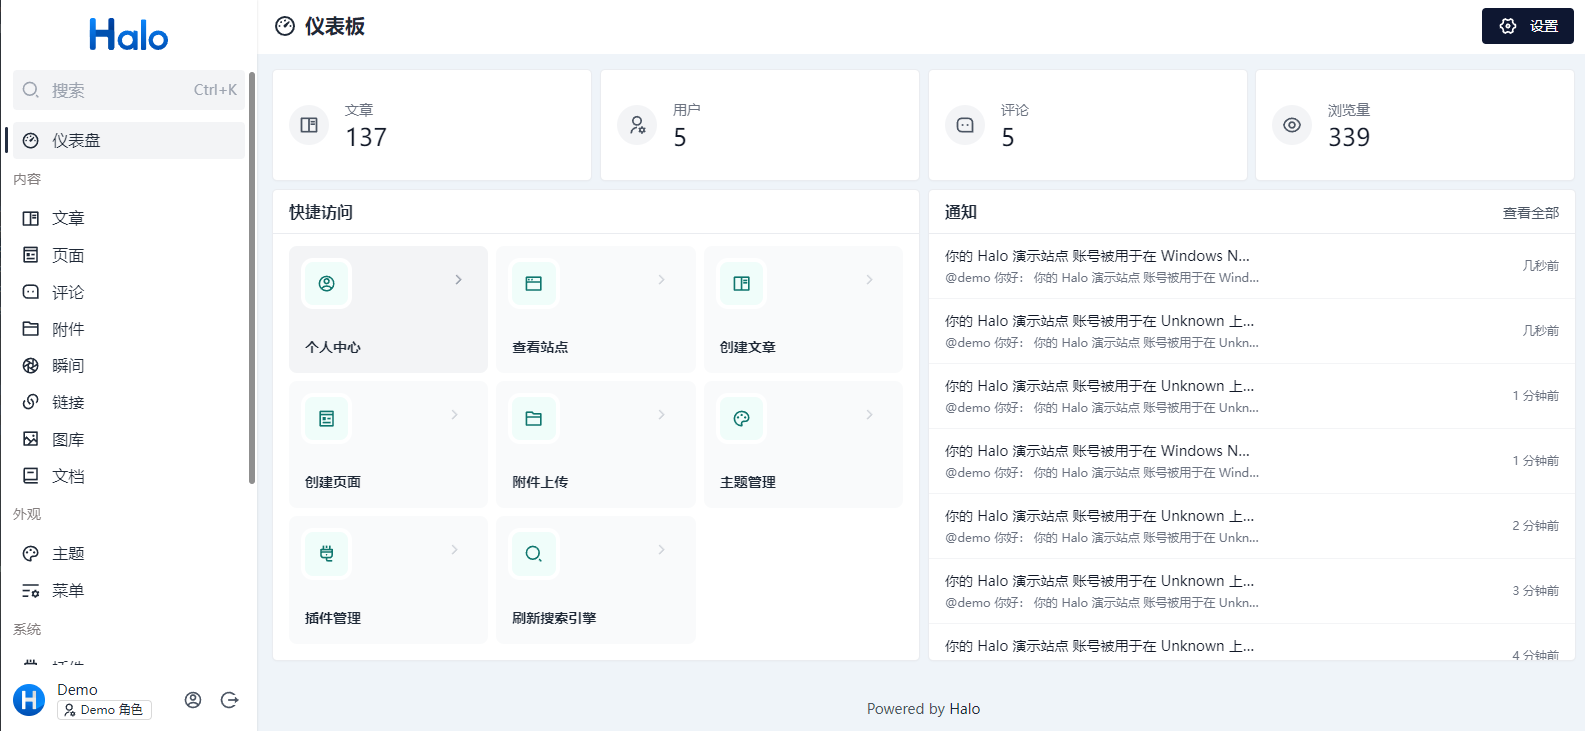Click the 搜索 input field
Screen dimensions: 1585x731
pos(128,90)
